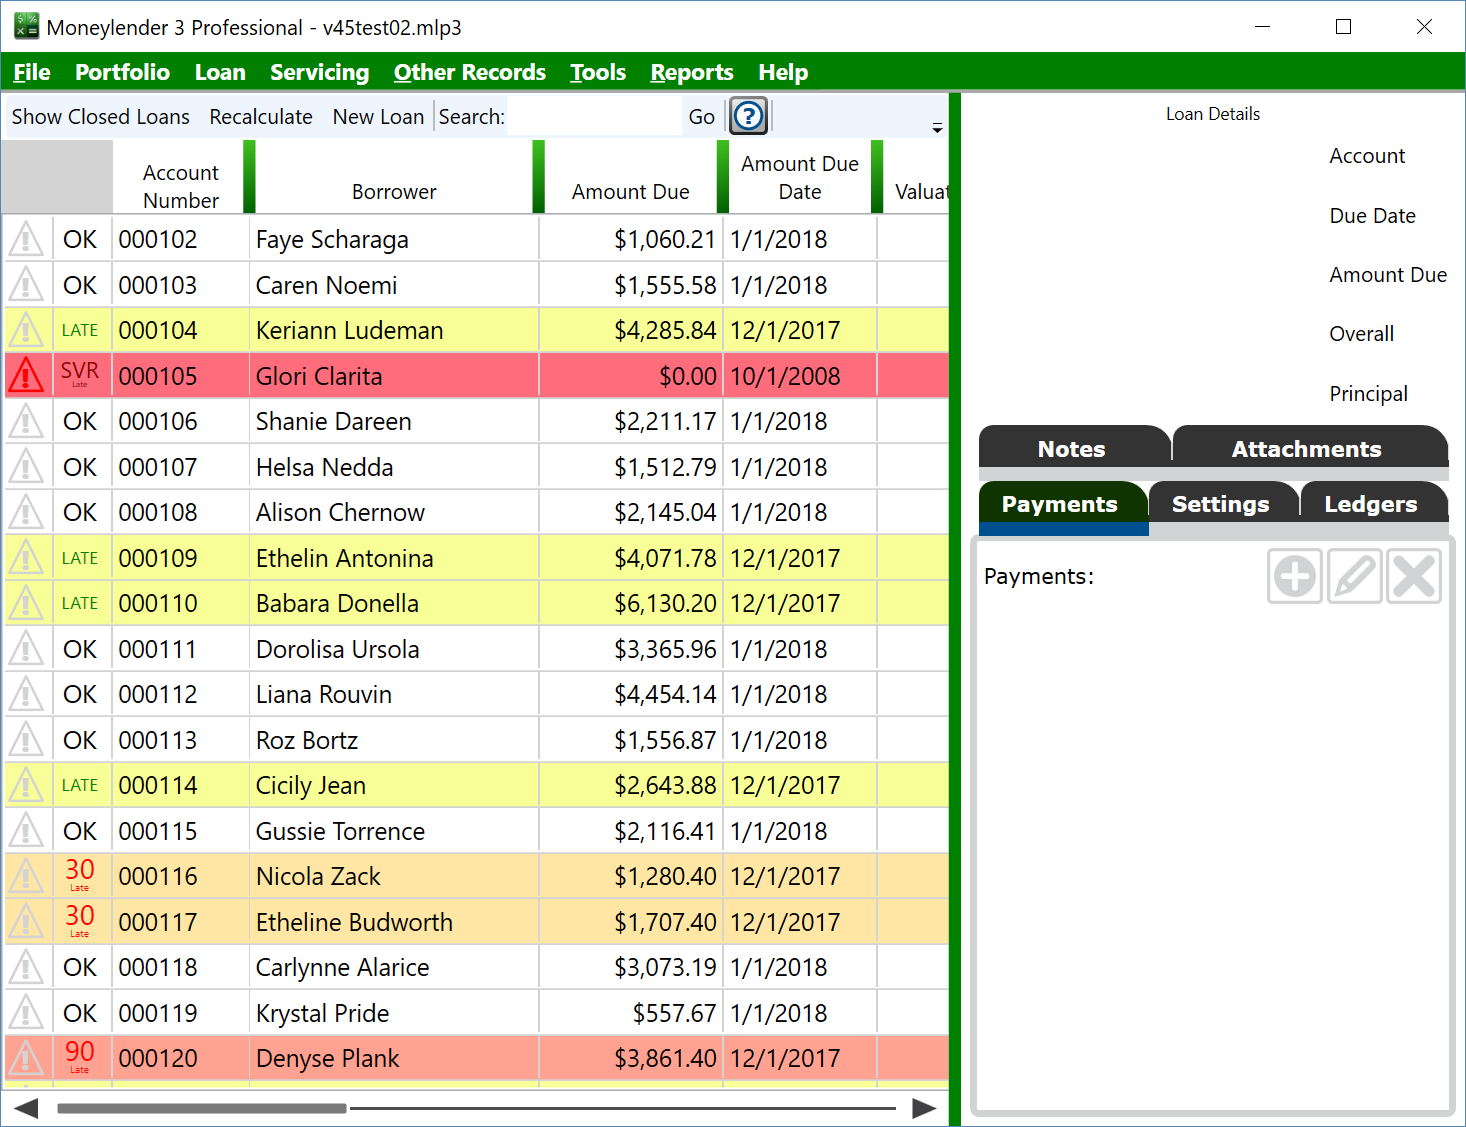Click the edit payment pencil icon
Viewport: 1466px width, 1127px height.
tap(1355, 576)
